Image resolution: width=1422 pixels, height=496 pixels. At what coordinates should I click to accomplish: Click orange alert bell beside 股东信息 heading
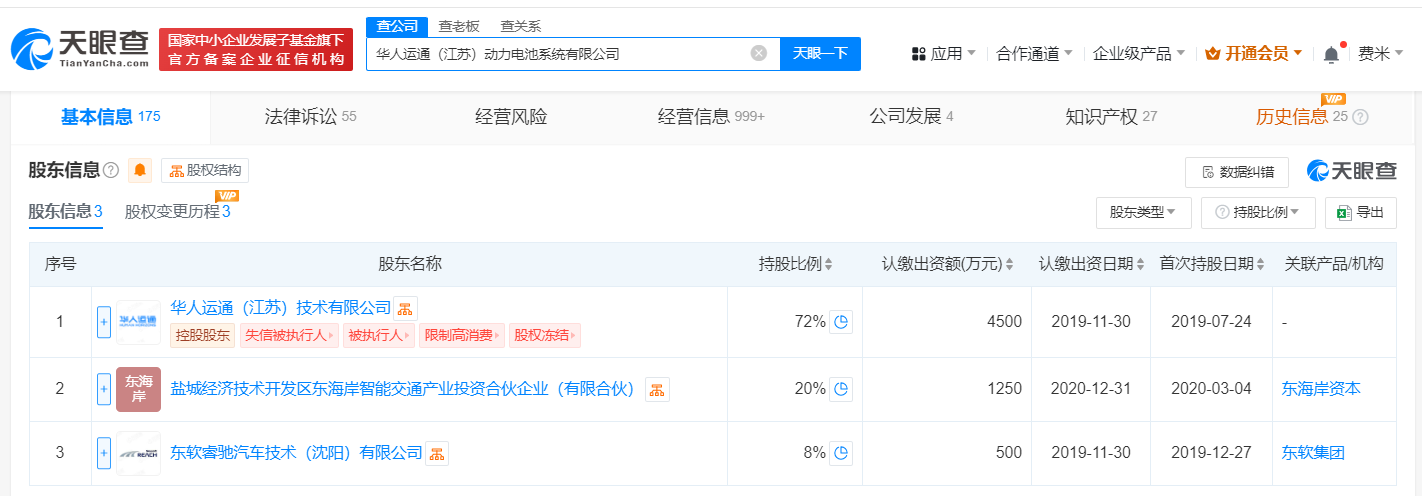(140, 171)
